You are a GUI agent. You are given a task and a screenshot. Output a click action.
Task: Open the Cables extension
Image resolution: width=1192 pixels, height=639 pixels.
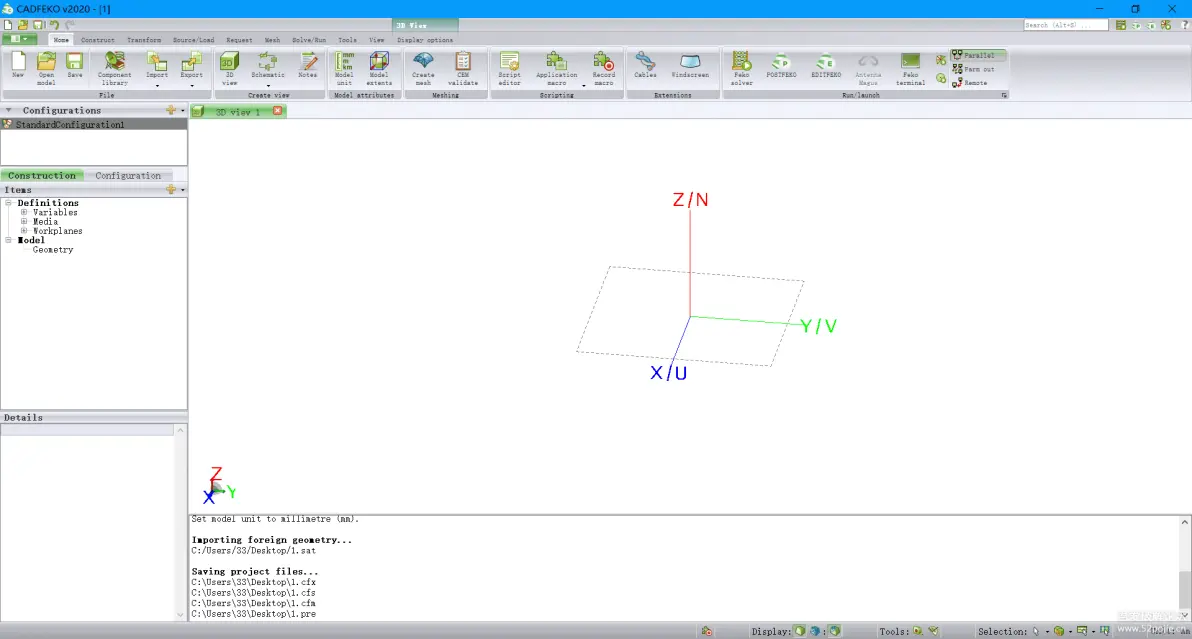[645, 64]
